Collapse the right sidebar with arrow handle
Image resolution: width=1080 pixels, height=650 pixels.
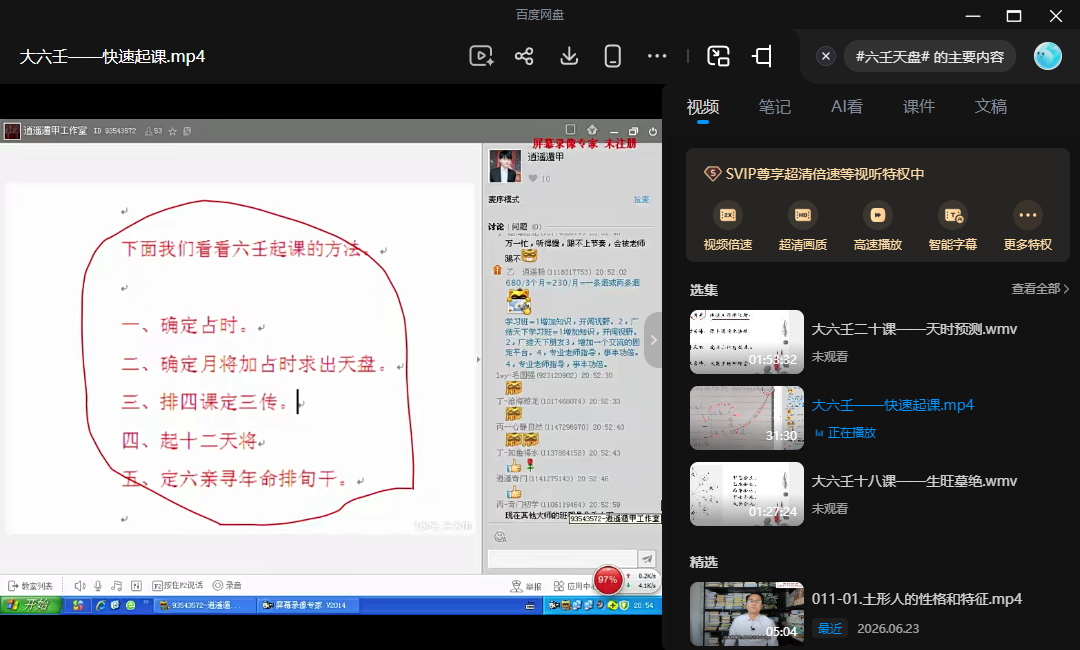coord(654,339)
